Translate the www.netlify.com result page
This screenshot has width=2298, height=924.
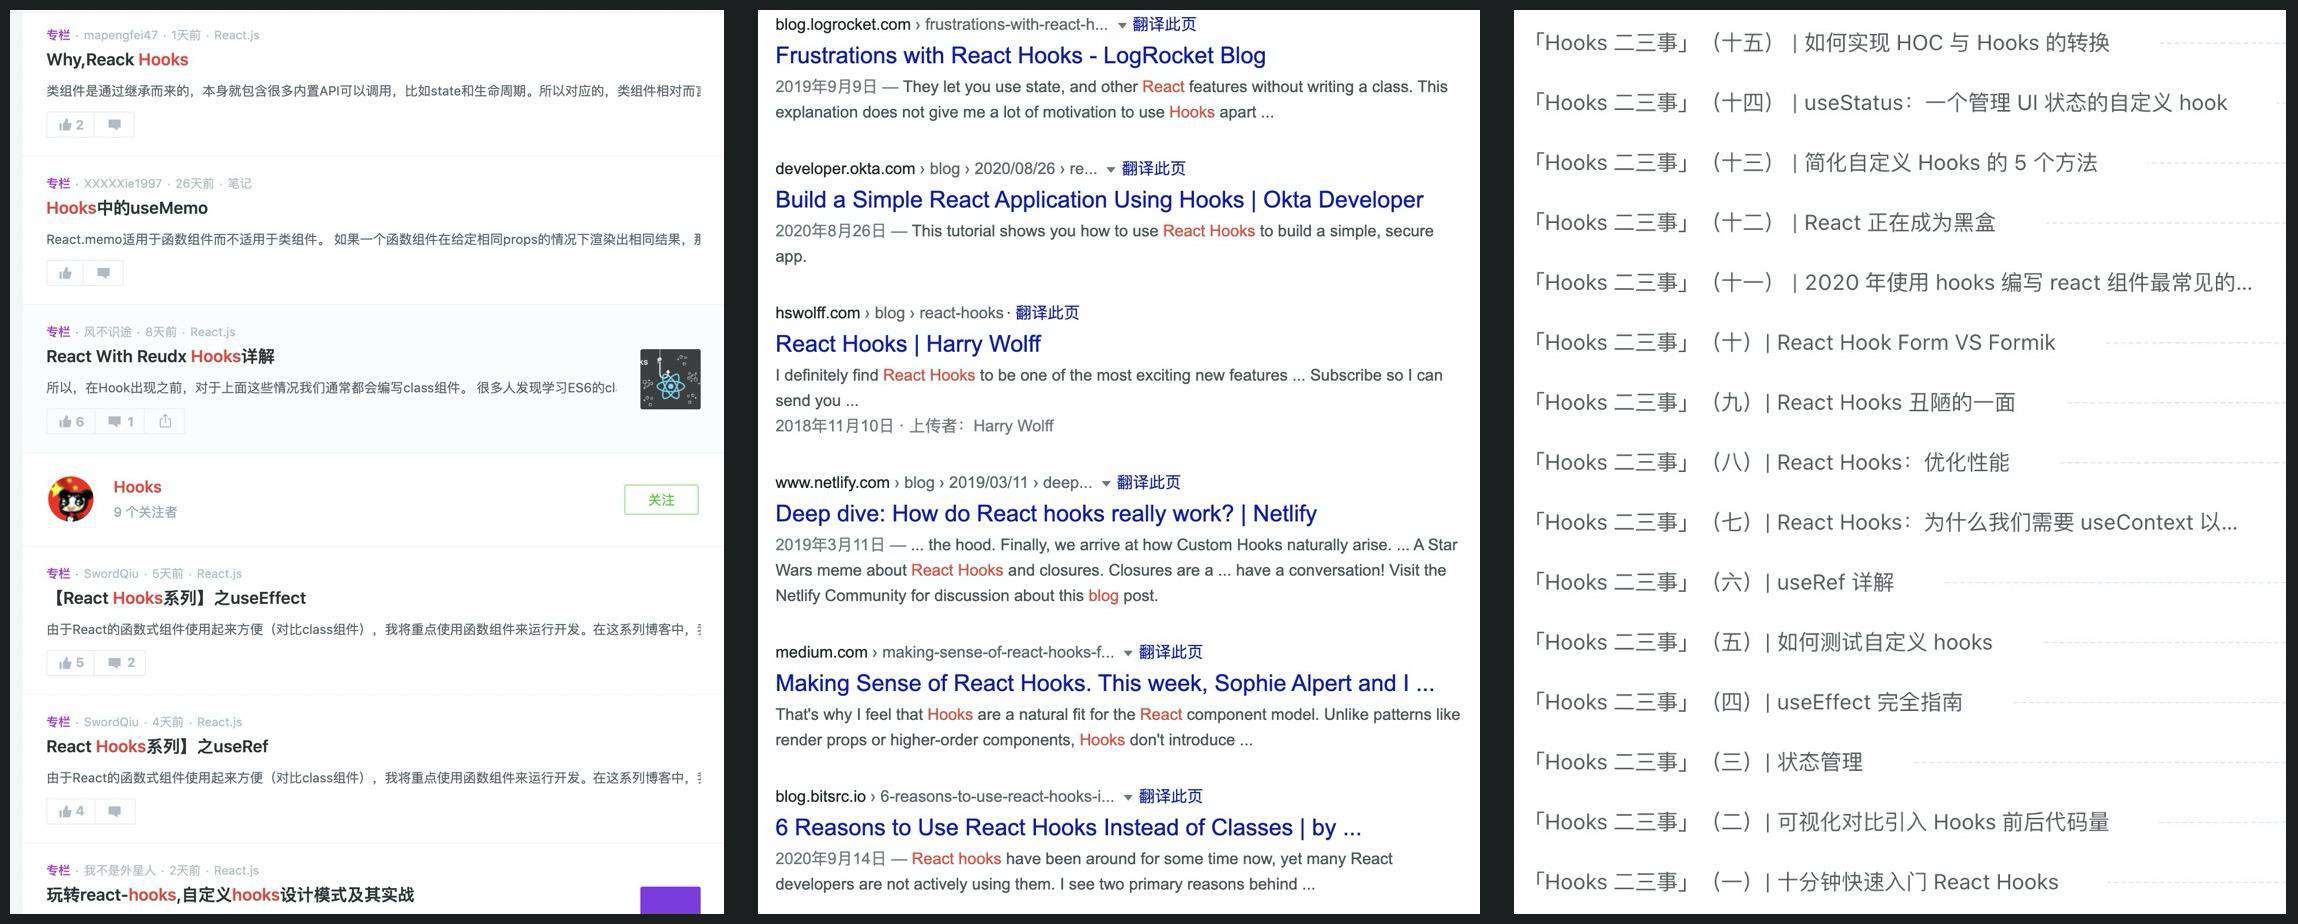pos(1148,482)
